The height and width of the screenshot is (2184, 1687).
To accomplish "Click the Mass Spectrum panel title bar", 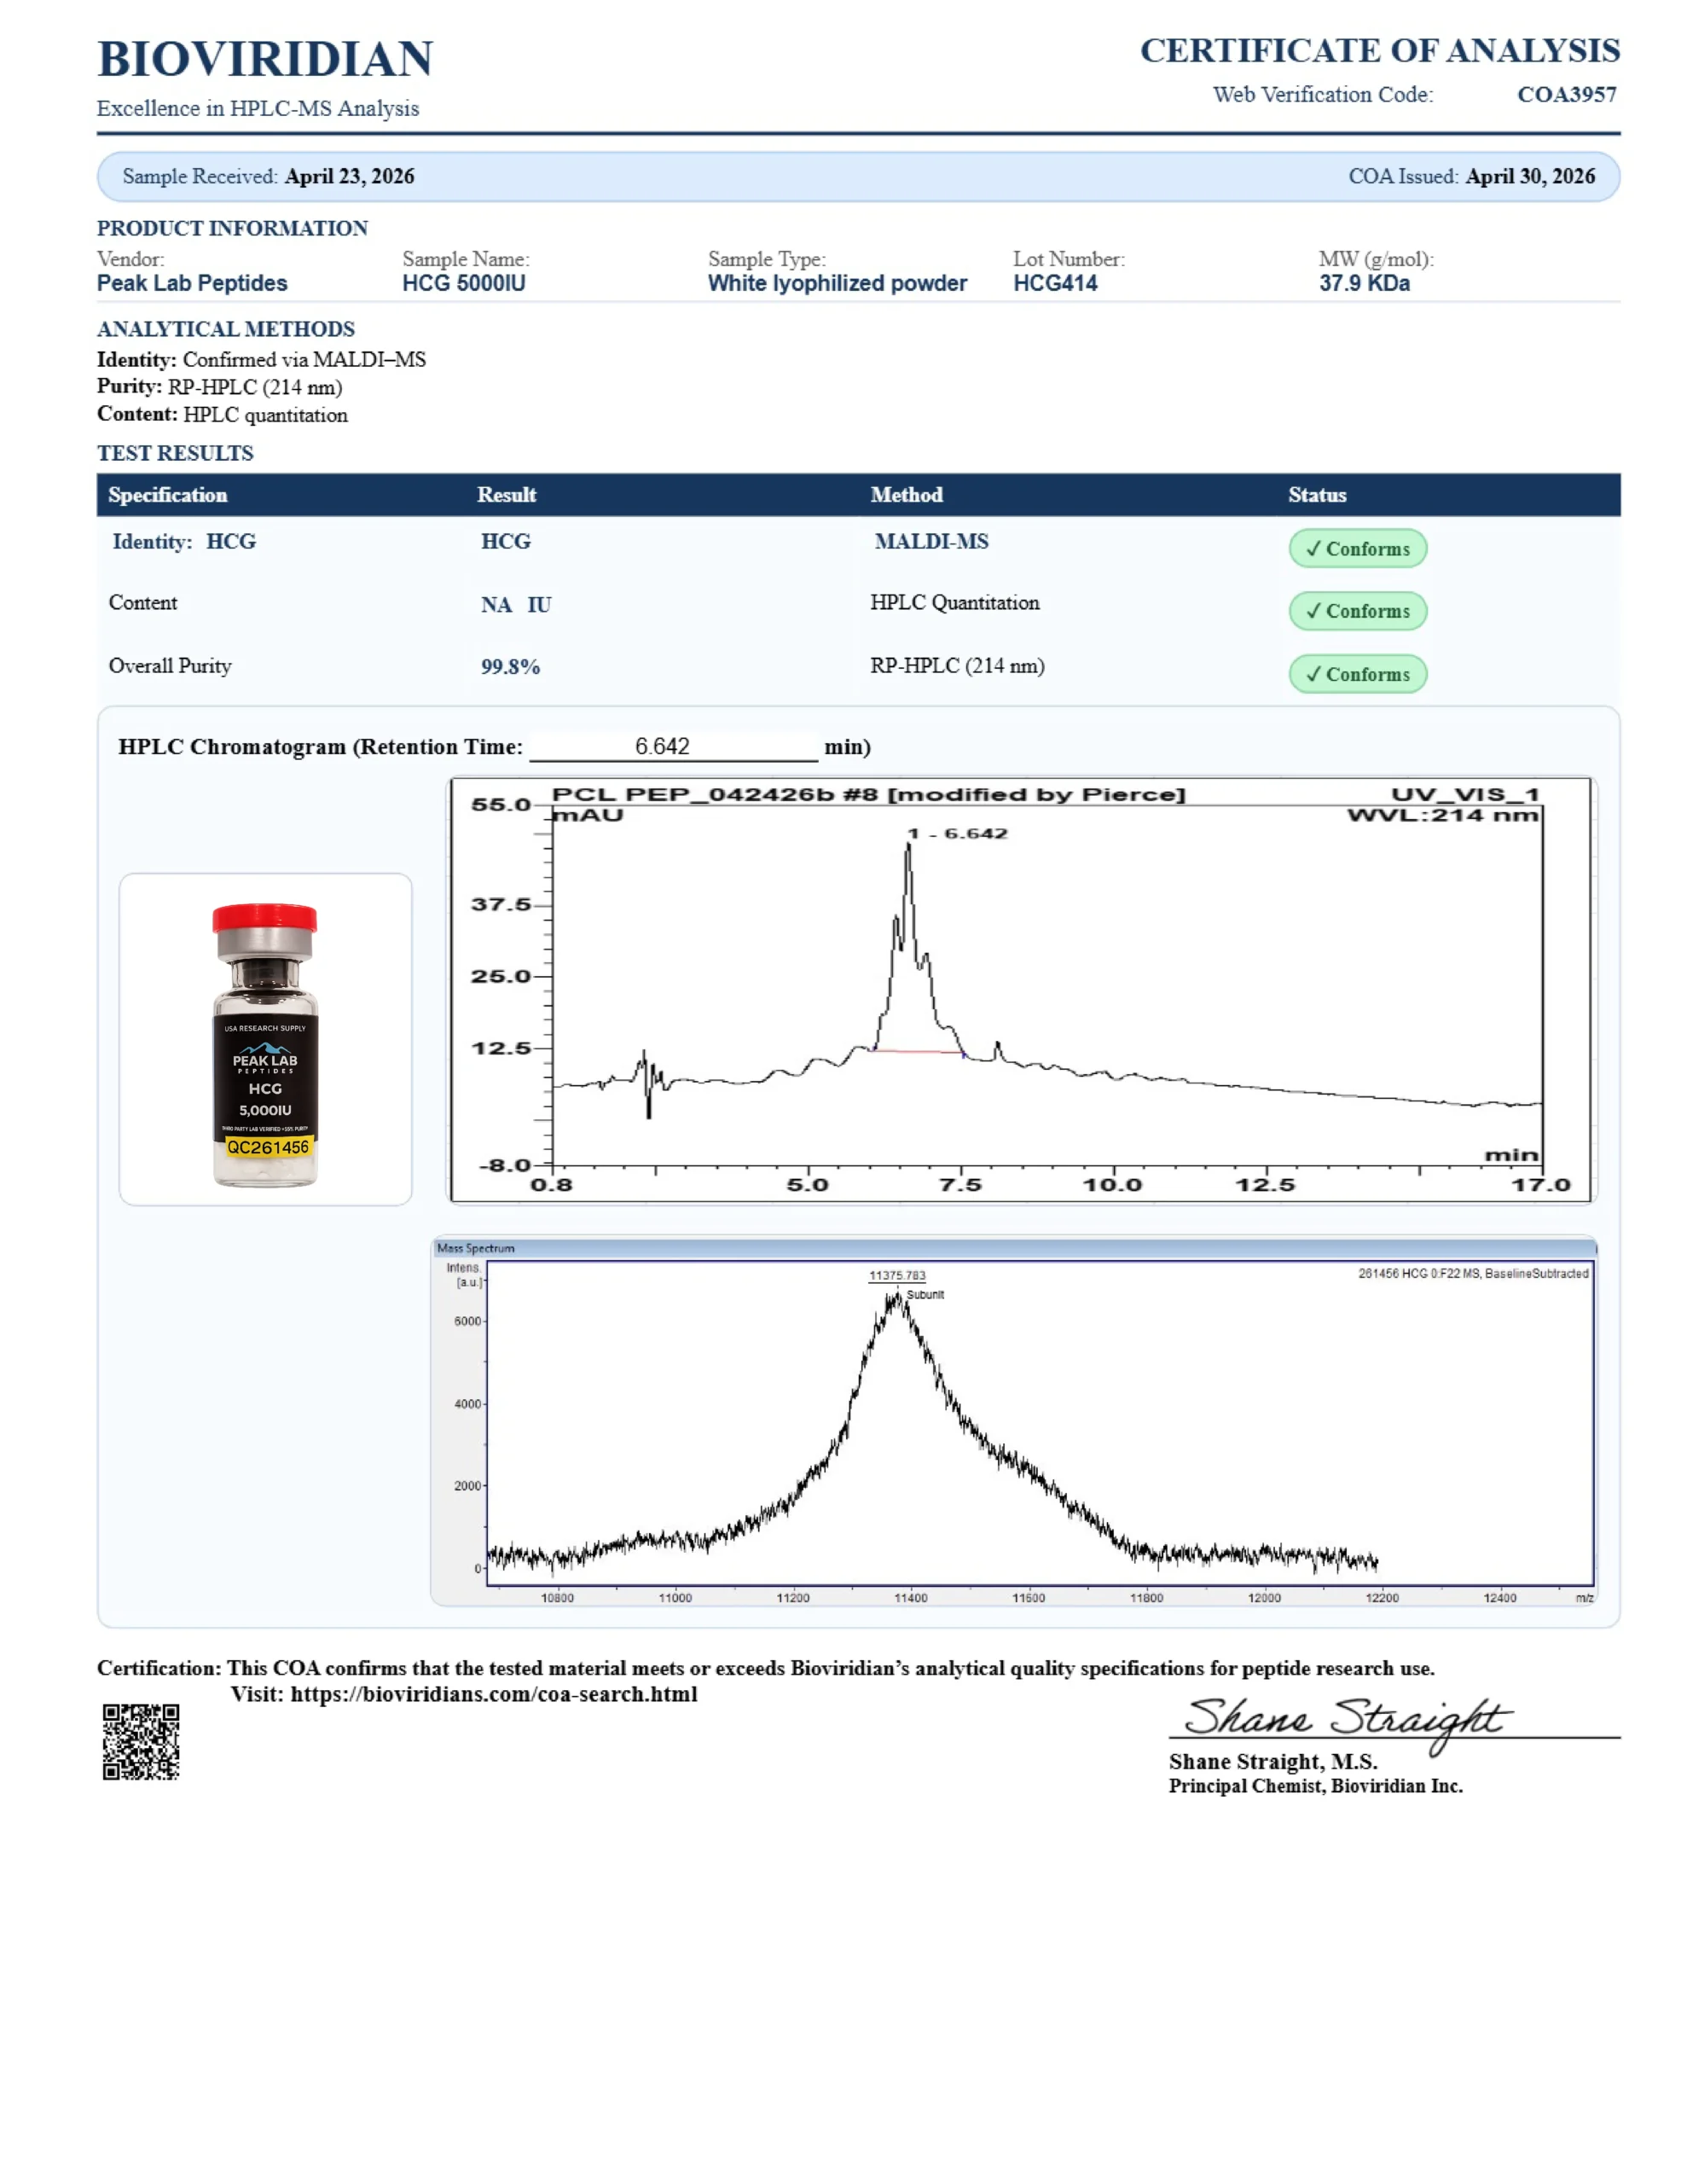I will pos(1014,1248).
